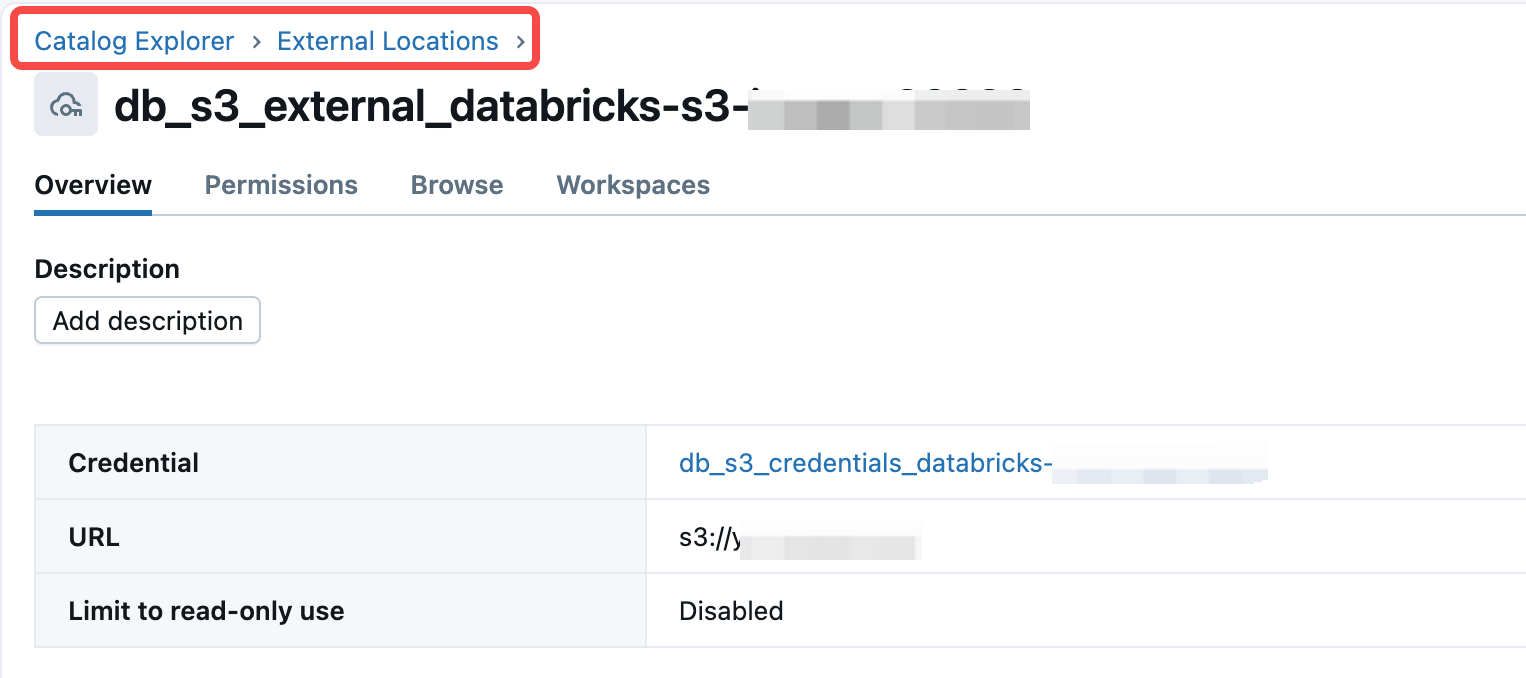1526x678 pixels.
Task: Click the active Overview tab underline indicator
Action: point(92,210)
